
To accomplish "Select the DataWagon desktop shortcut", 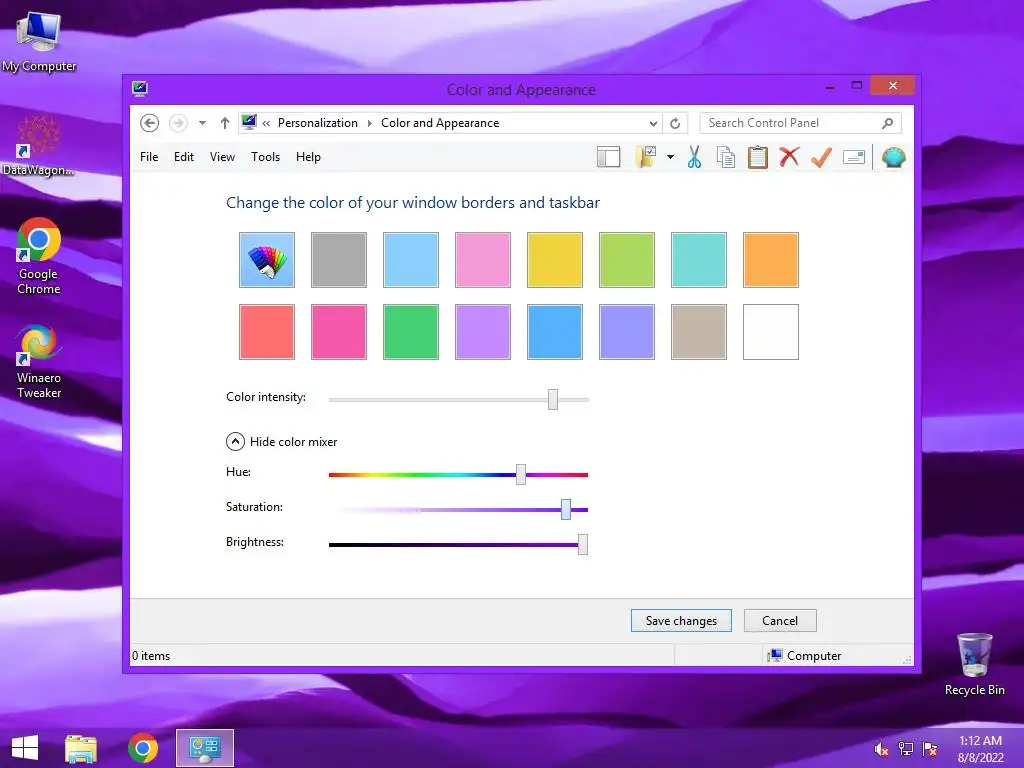I will click(x=38, y=146).
